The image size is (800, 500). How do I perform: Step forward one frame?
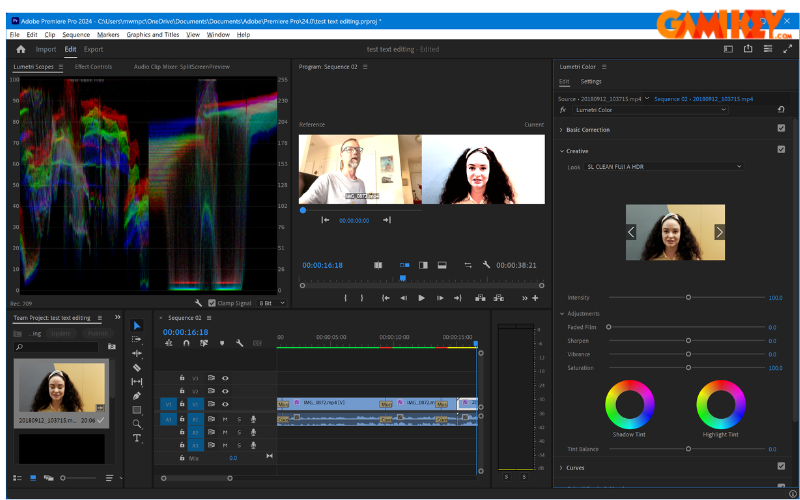tap(440, 298)
